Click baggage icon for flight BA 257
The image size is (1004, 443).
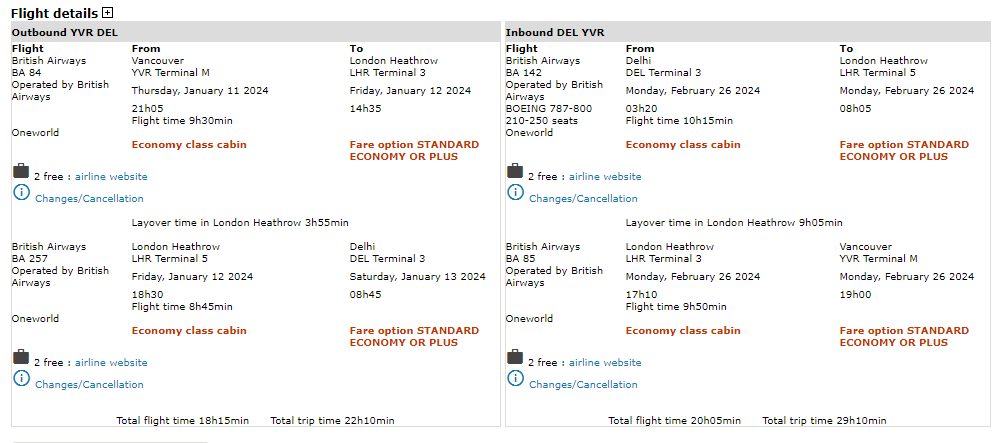click(x=21, y=358)
